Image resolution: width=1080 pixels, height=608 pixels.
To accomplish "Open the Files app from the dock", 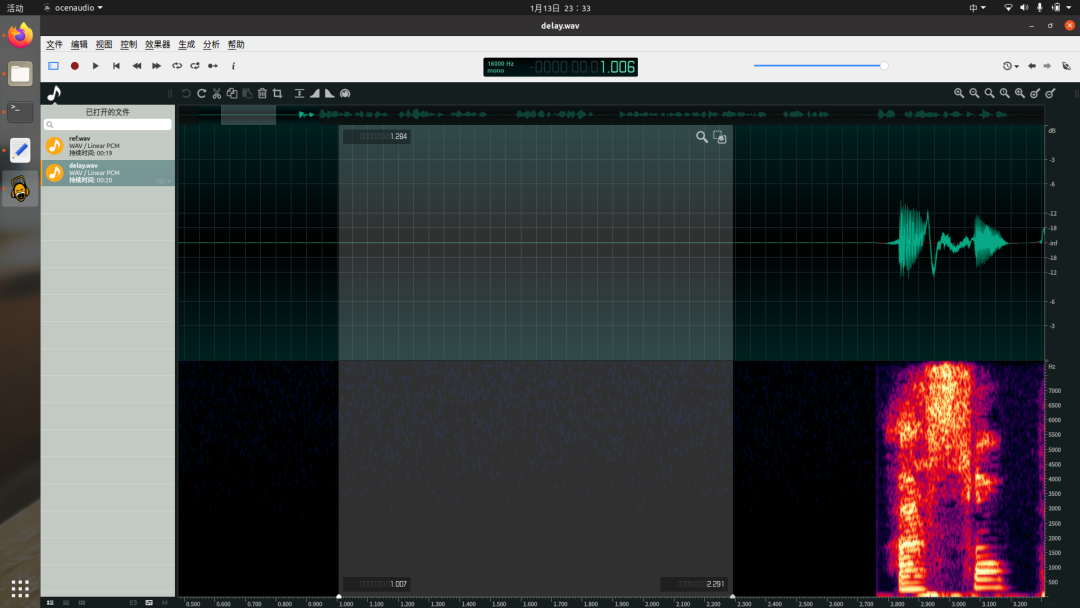I will tap(20, 74).
